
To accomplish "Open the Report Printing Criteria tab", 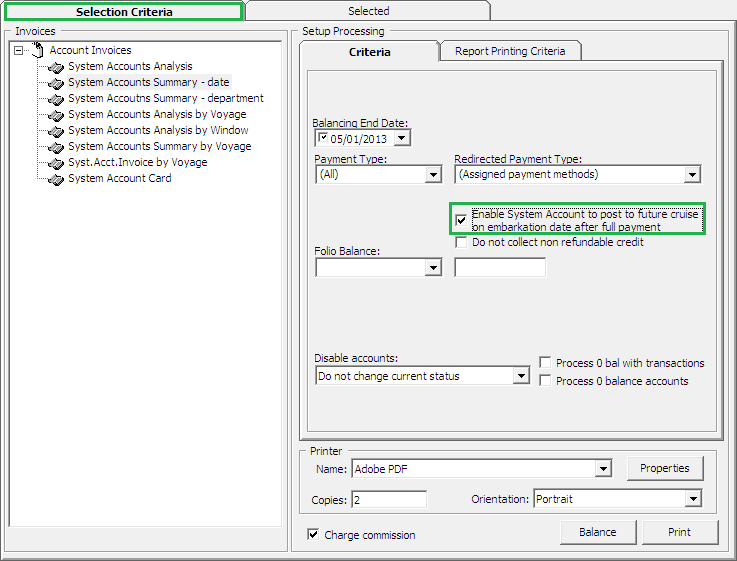I will pos(510,51).
